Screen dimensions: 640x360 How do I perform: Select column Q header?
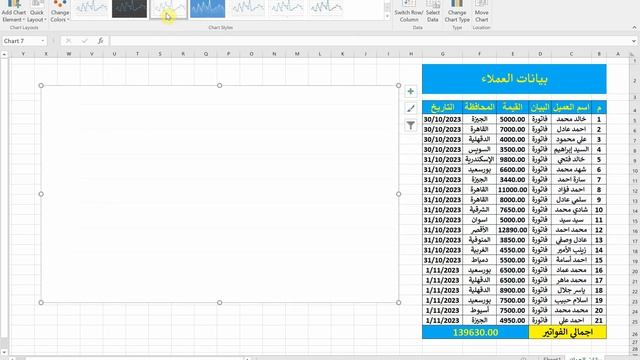tap(206, 54)
